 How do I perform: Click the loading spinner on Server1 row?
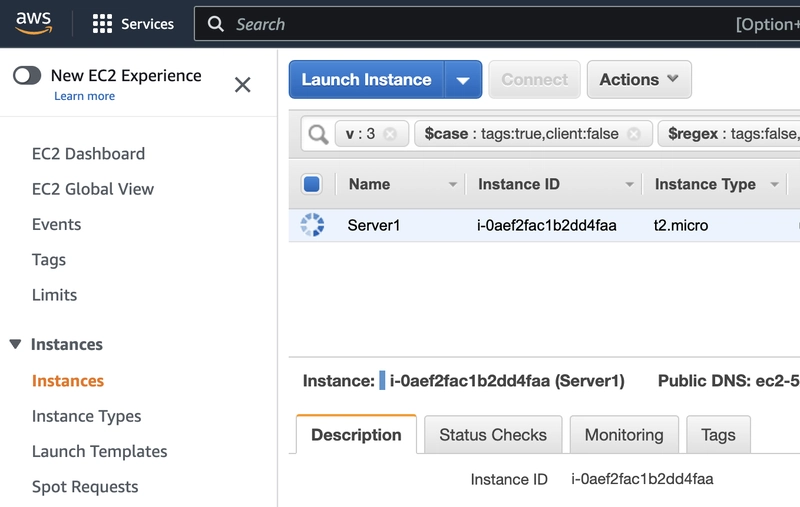click(312, 225)
